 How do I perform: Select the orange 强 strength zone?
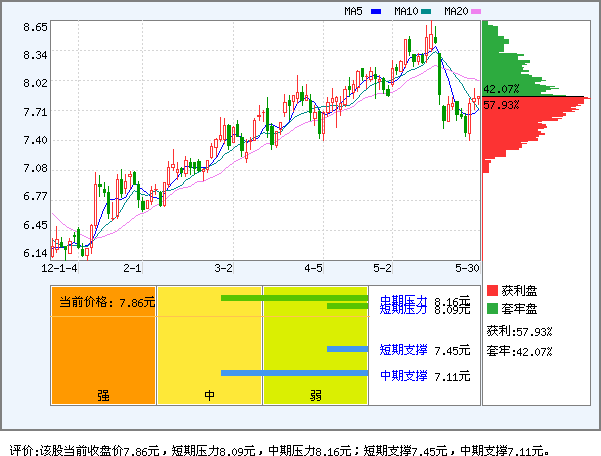(103, 345)
